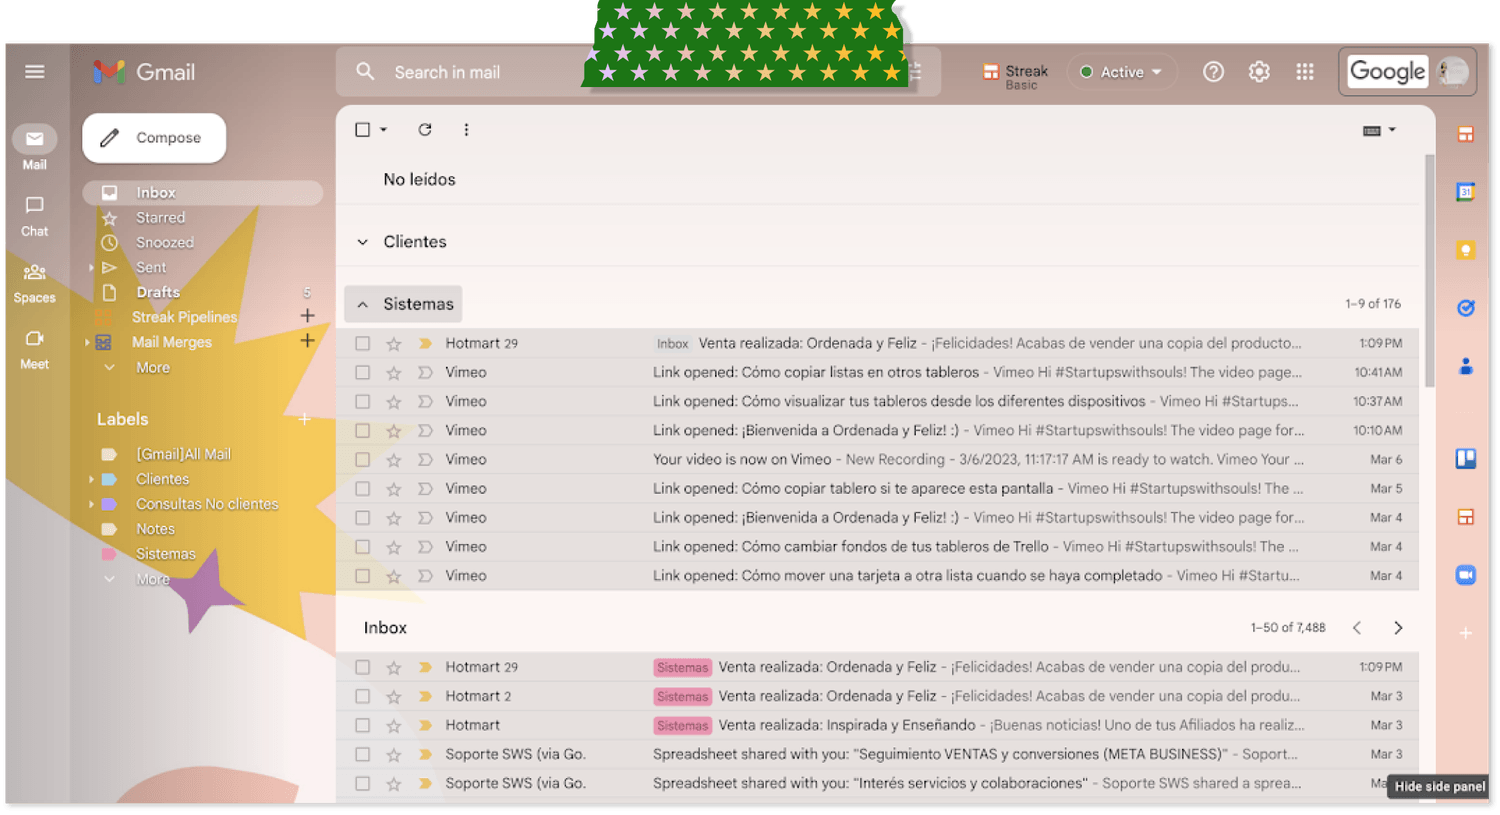This screenshot has height=815, width=1500.
Task: Click importance marker on Hotmart 2 email
Action: [425, 696]
